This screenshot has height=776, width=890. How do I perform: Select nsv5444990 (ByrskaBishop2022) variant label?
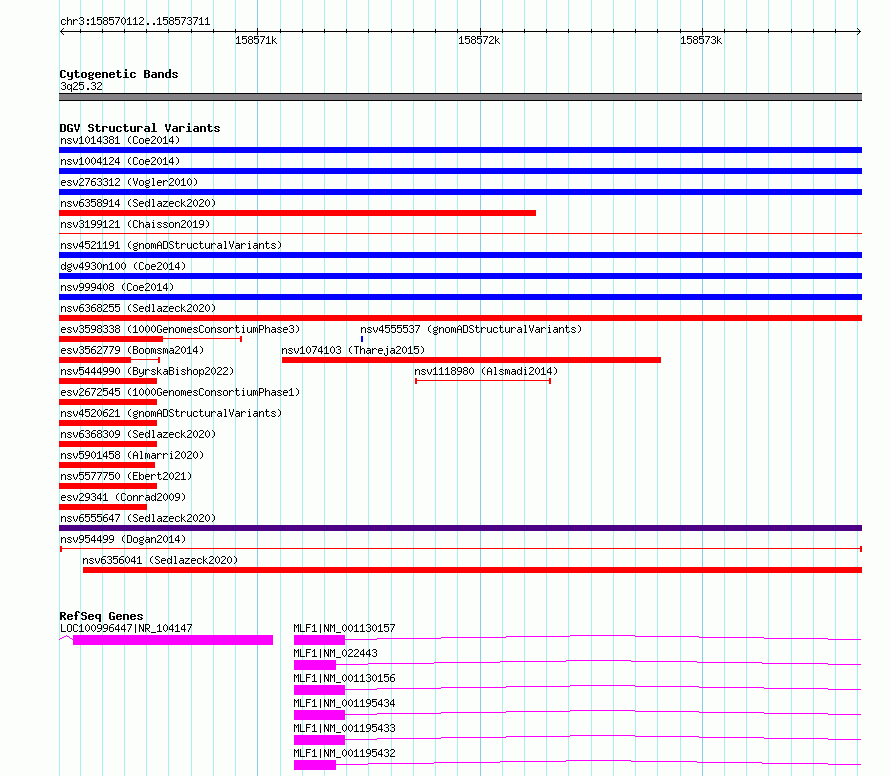click(147, 371)
